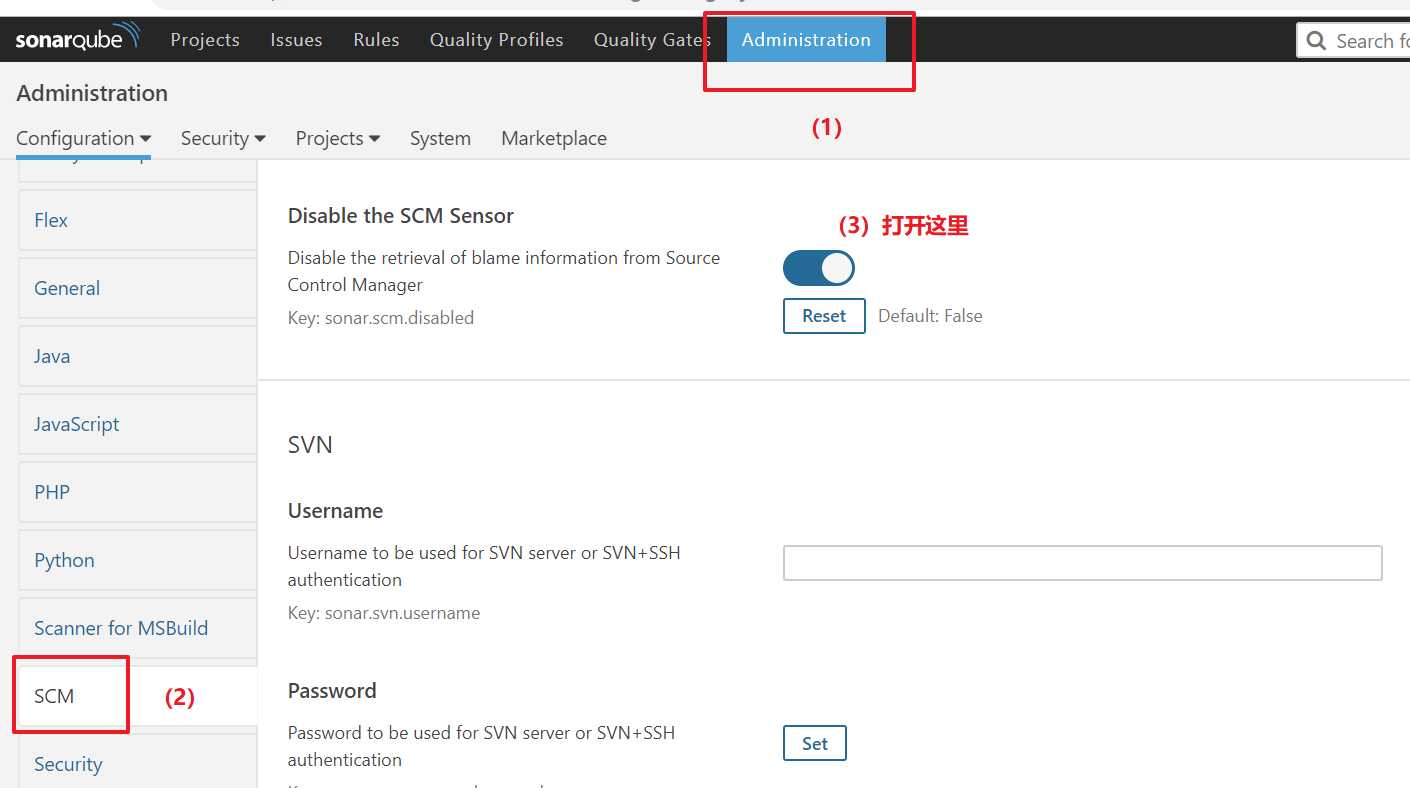Screen dimensions: 1410x788
Task: Open the Marketplace admin tab
Action: tap(554, 138)
